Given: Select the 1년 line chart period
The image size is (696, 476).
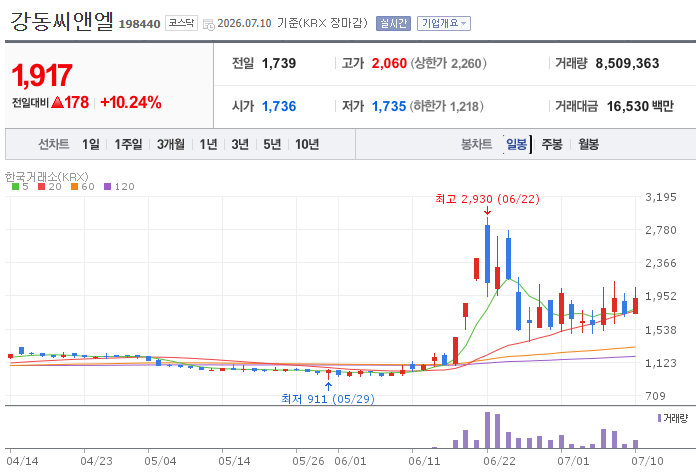Looking at the screenshot, I should (x=208, y=144).
